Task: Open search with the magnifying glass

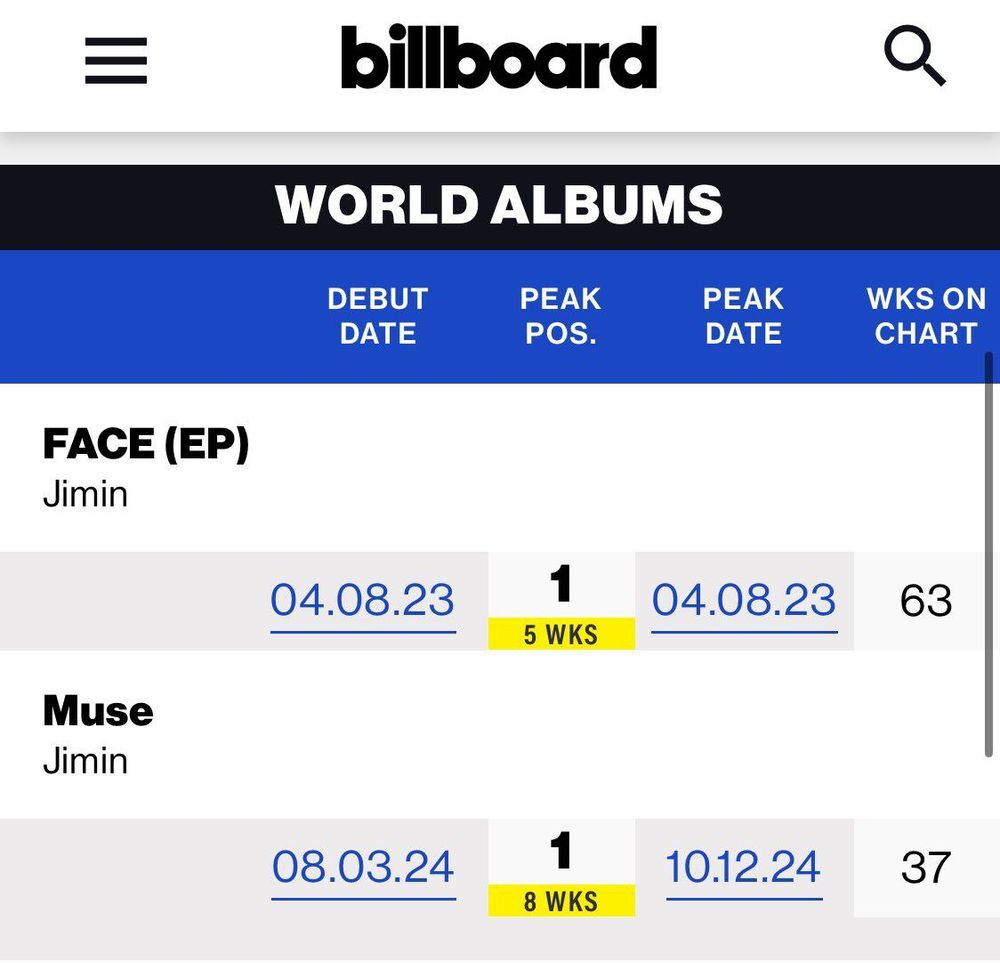Action: [914, 57]
